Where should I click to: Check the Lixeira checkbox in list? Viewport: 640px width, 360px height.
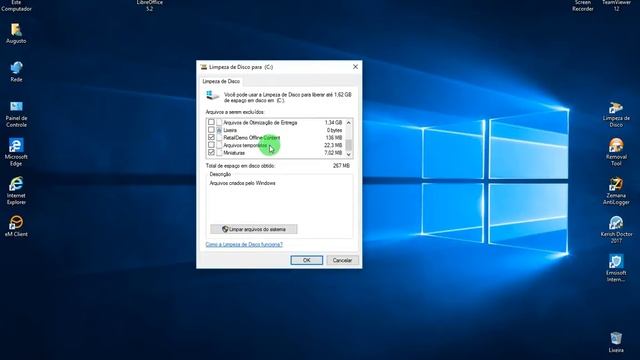[x=211, y=130]
